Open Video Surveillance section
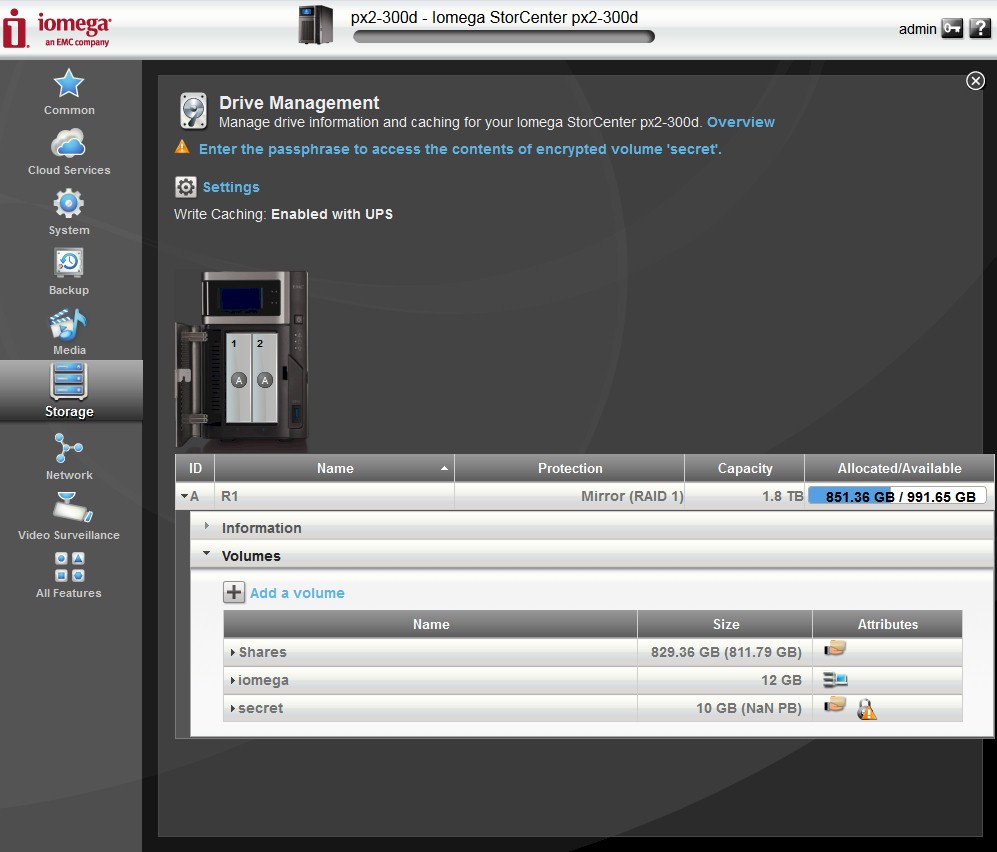Image resolution: width=997 pixels, height=852 pixels. click(x=69, y=516)
